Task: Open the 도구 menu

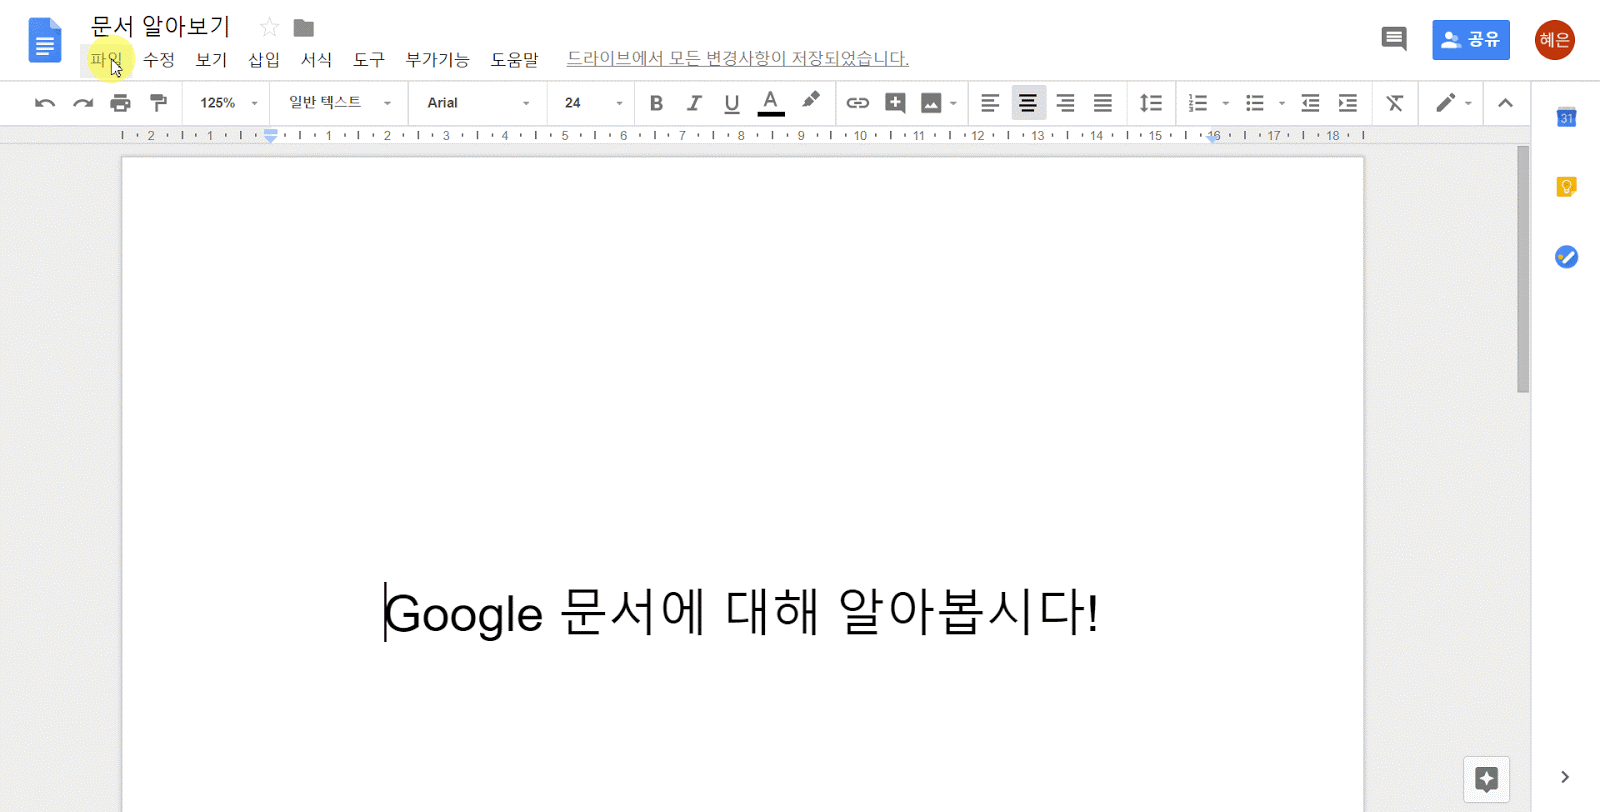Action: 369,60
